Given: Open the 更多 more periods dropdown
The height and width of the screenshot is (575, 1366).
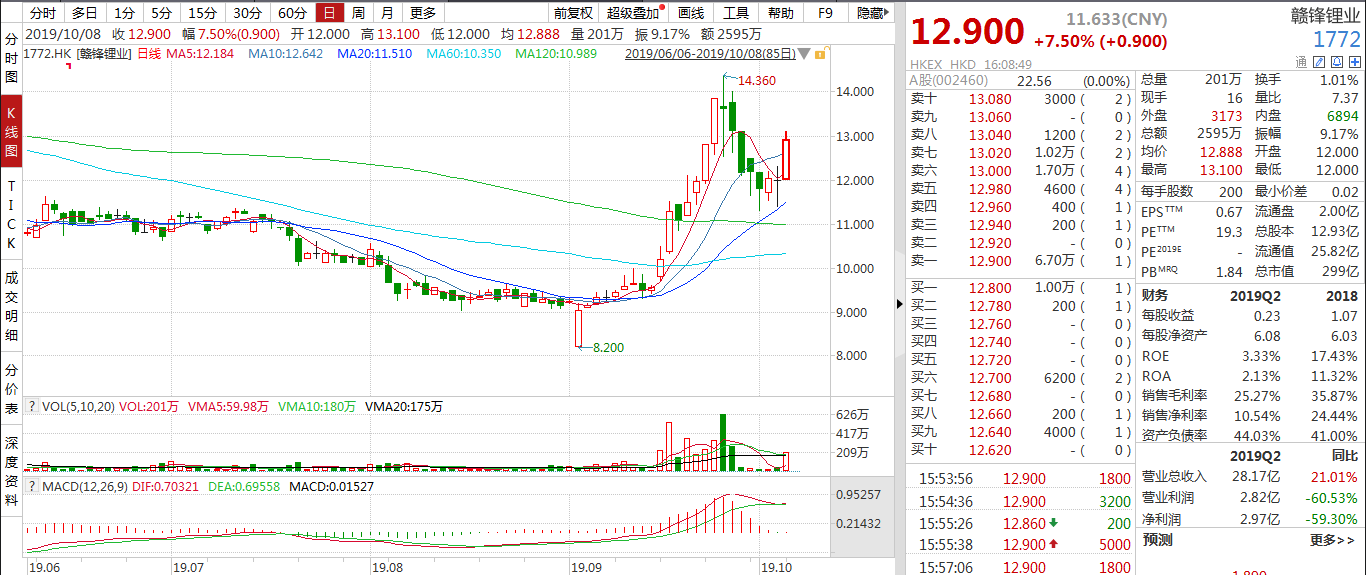Looking at the screenshot, I should pos(423,13).
